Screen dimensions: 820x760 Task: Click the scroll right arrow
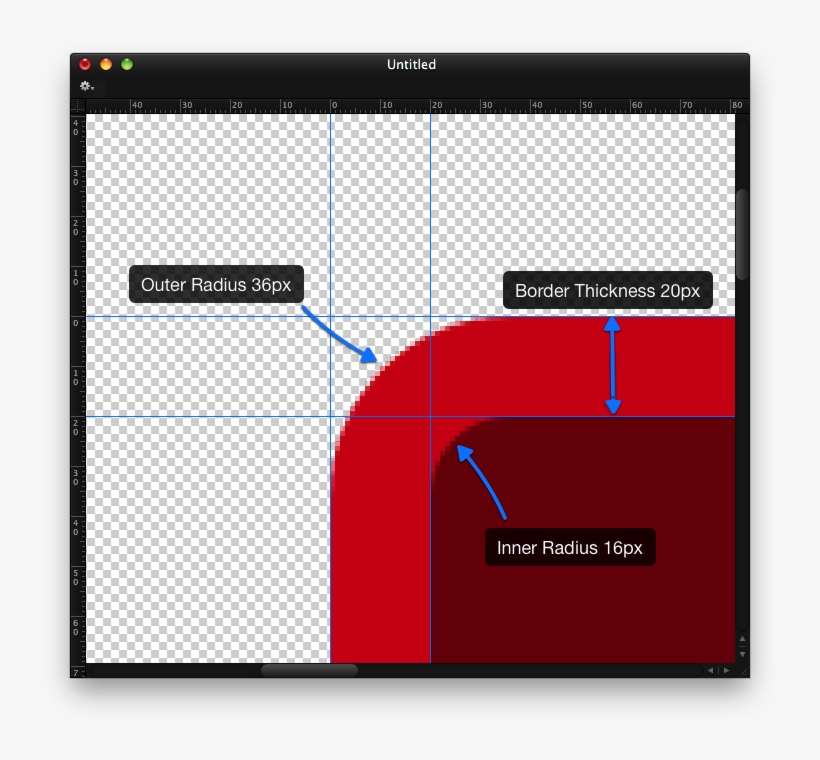pos(726,671)
